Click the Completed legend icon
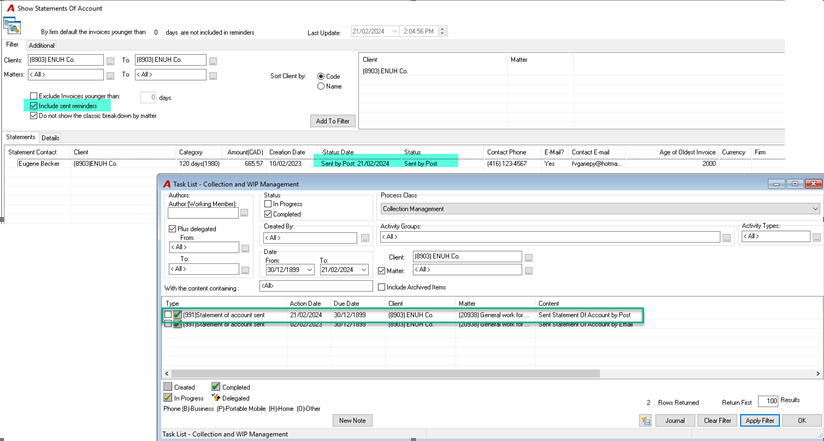Image resolution: width=824 pixels, height=441 pixels. pos(215,387)
